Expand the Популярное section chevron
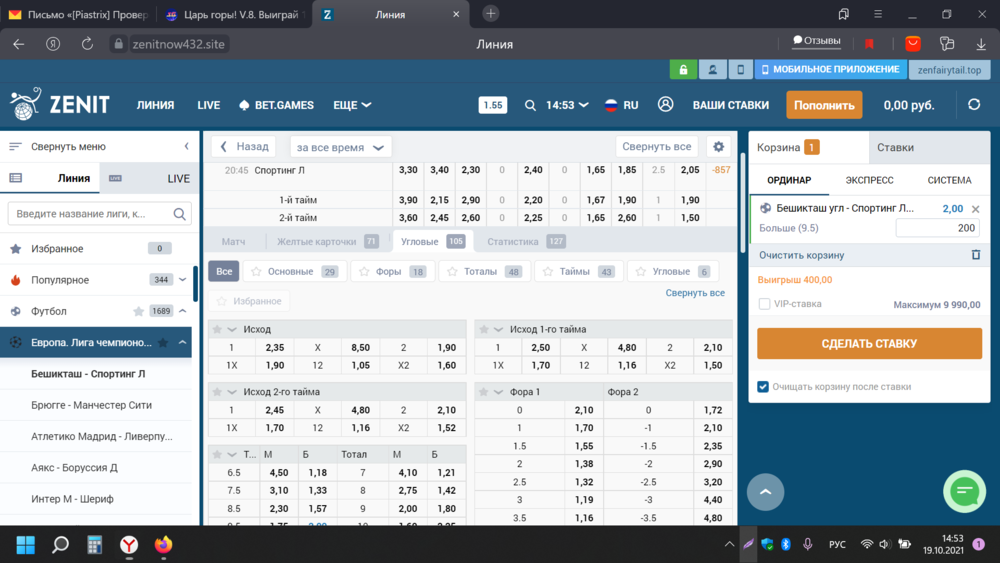Image resolution: width=1000 pixels, height=563 pixels. point(182,279)
